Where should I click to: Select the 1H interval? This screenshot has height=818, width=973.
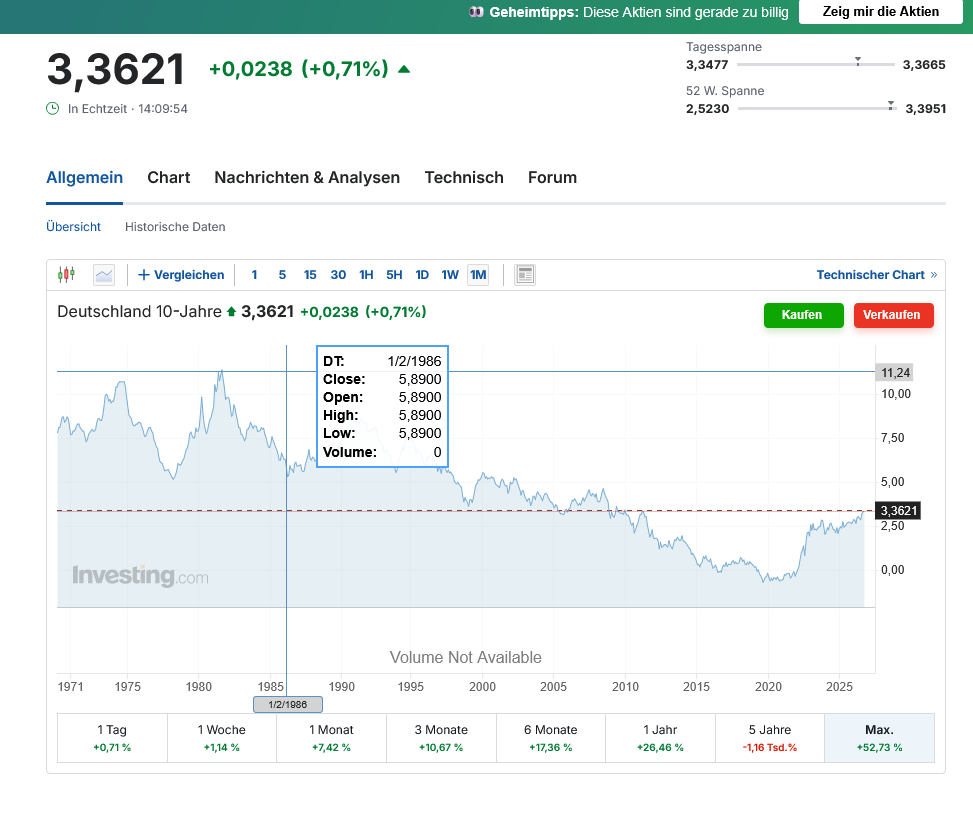click(366, 275)
